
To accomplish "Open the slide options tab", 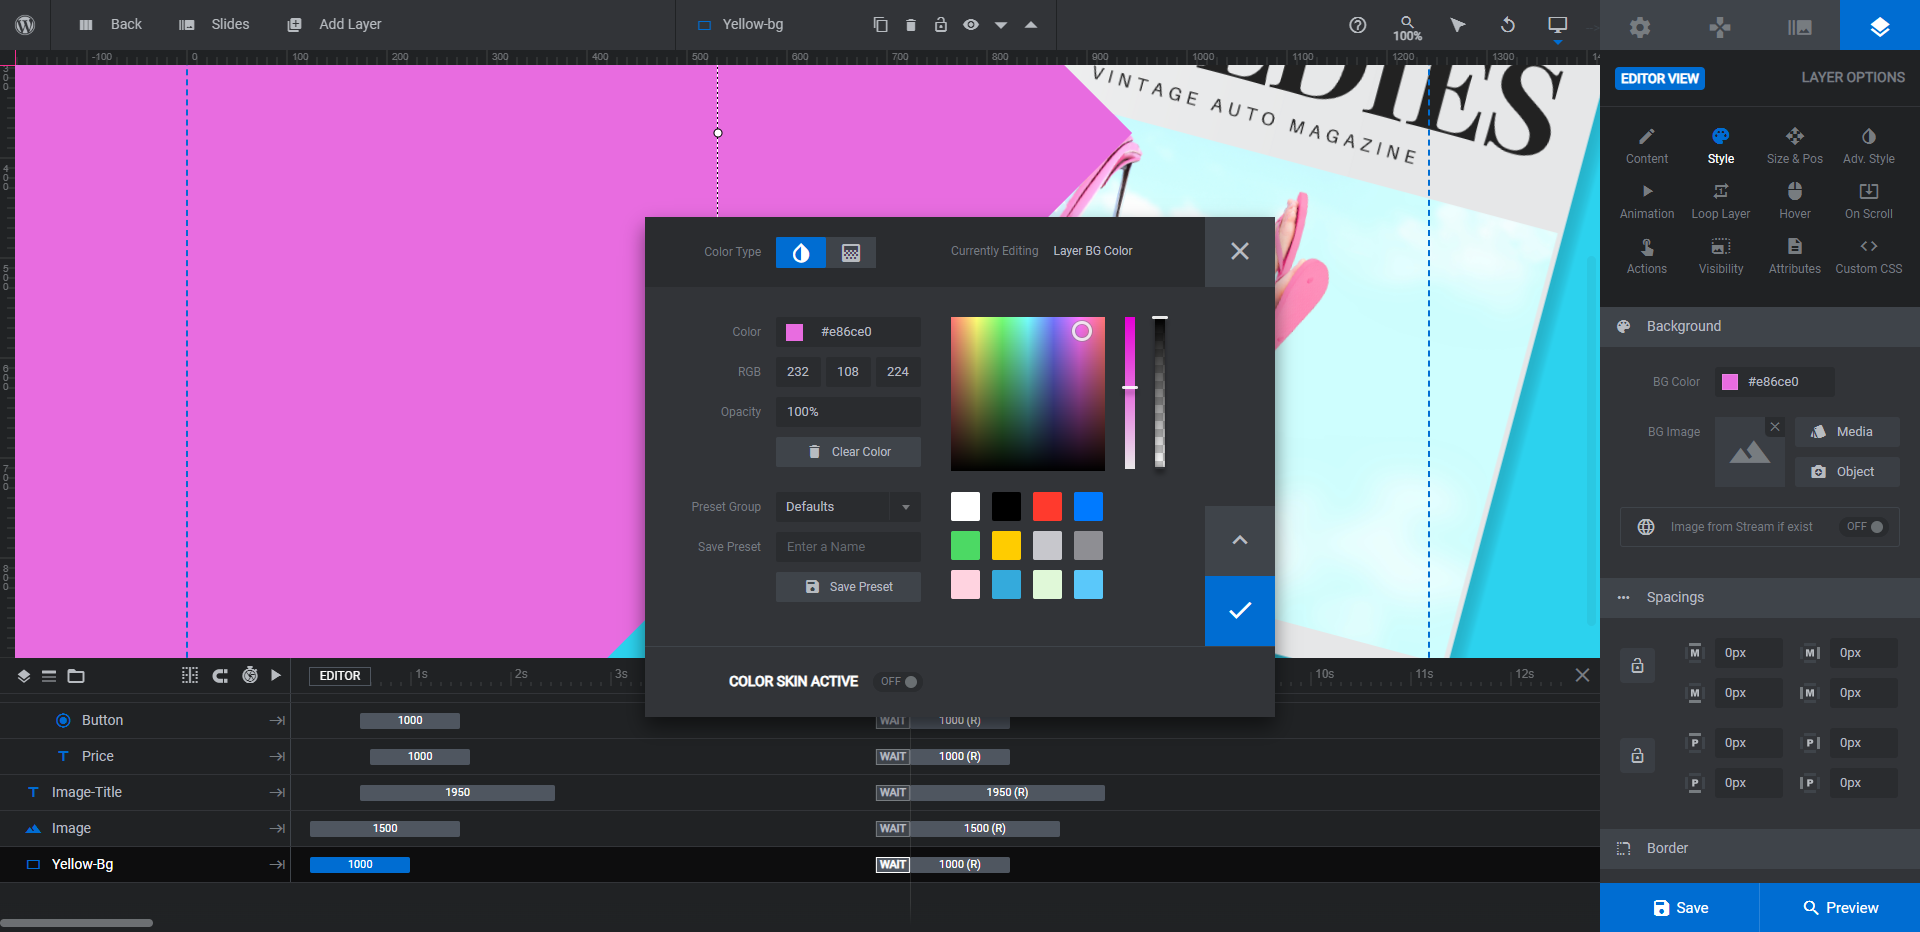I will point(1800,27).
